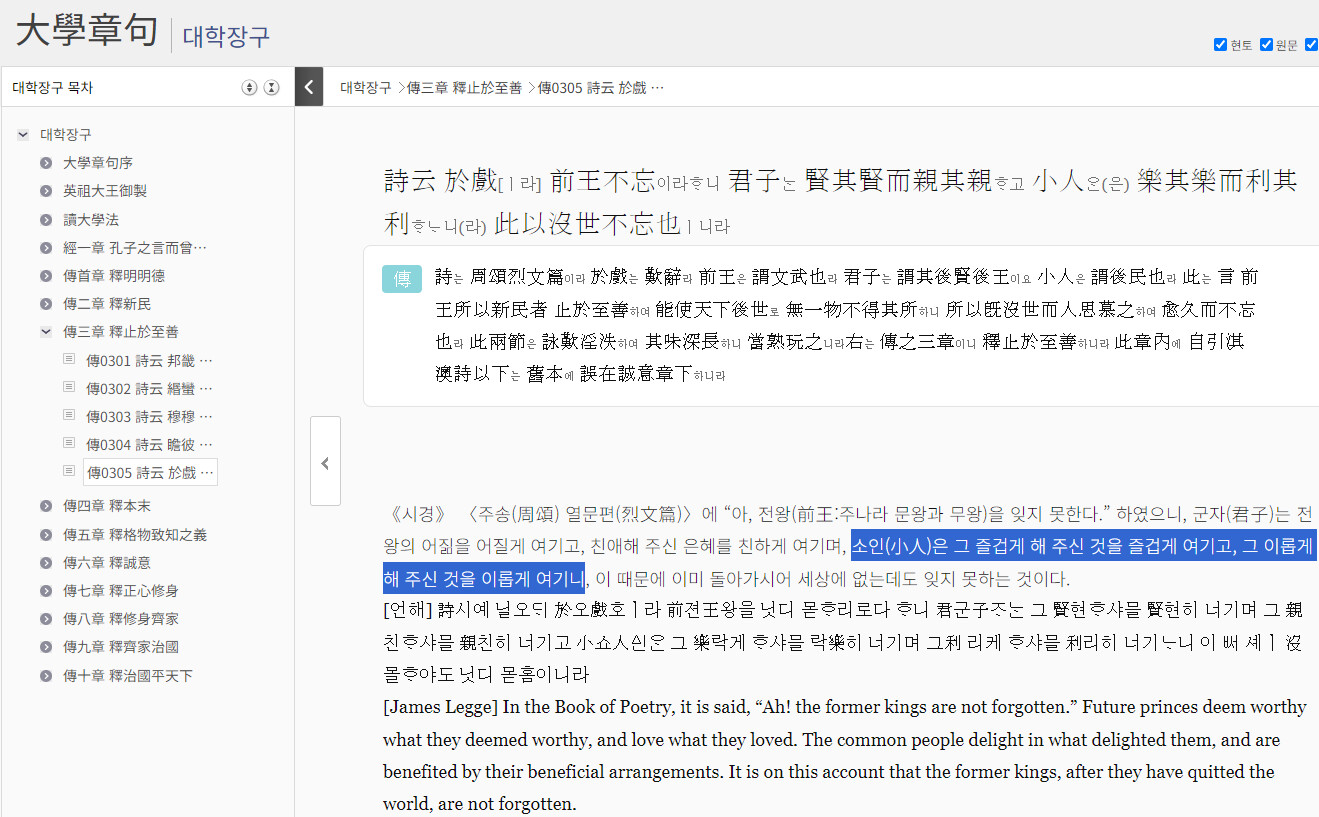Select the 傳六章 釋誠意 label

click(107, 563)
